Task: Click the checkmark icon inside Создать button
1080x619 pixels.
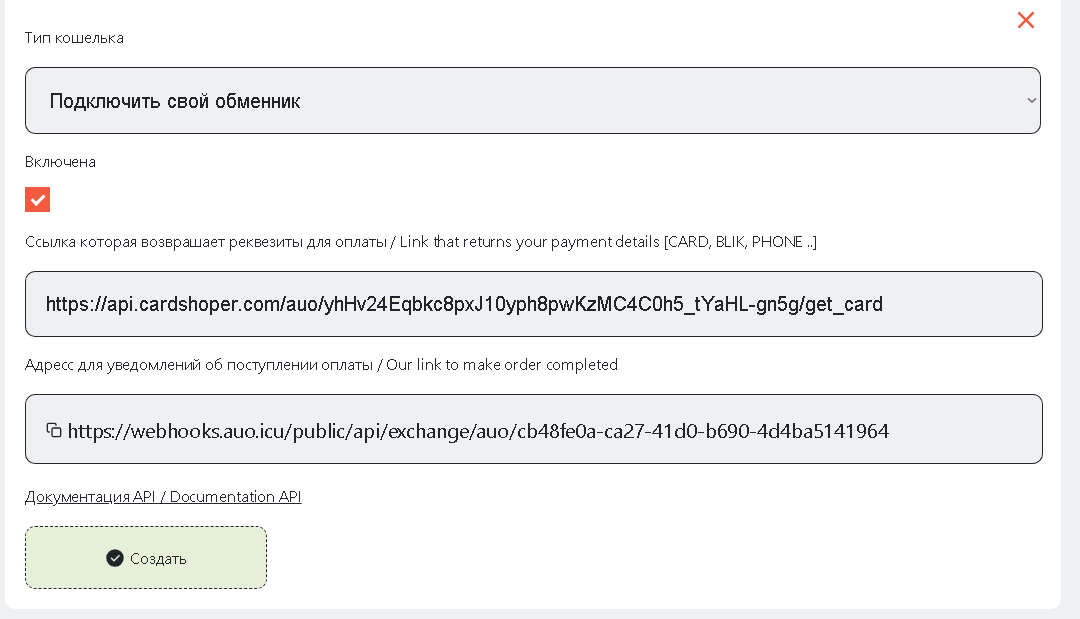Action: (115, 558)
